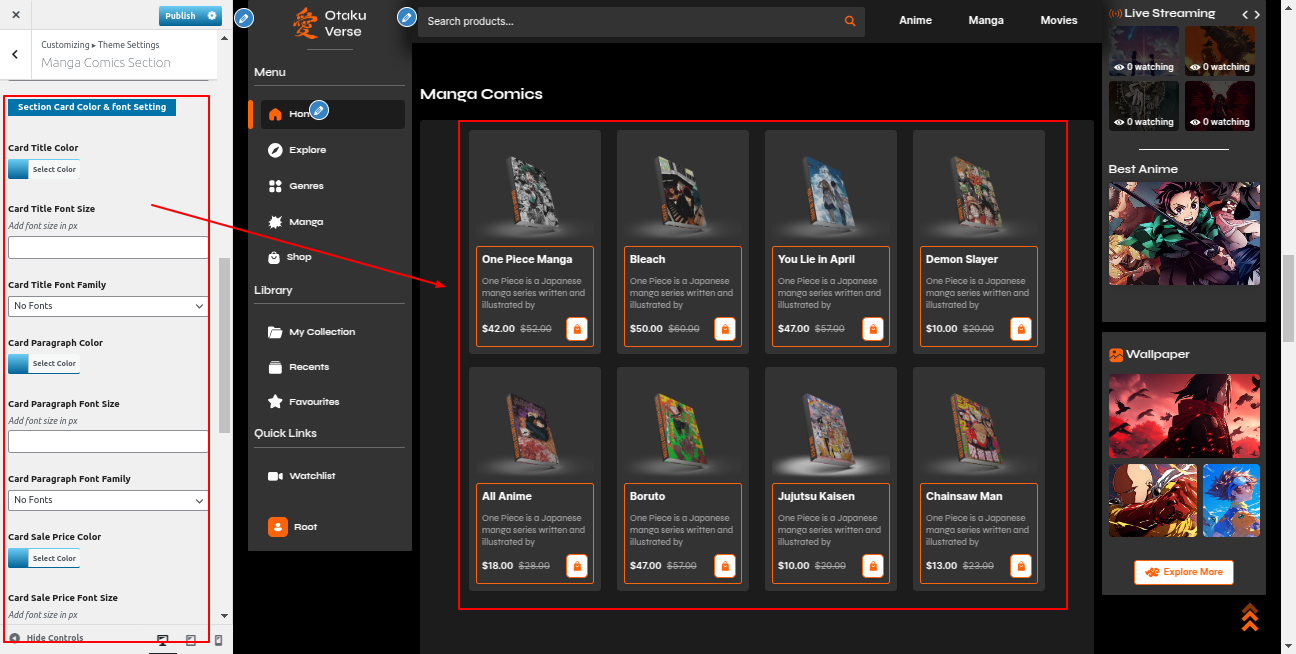Open the Movies nav menu item
The height and width of the screenshot is (654, 1296).
(x=1058, y=20)
